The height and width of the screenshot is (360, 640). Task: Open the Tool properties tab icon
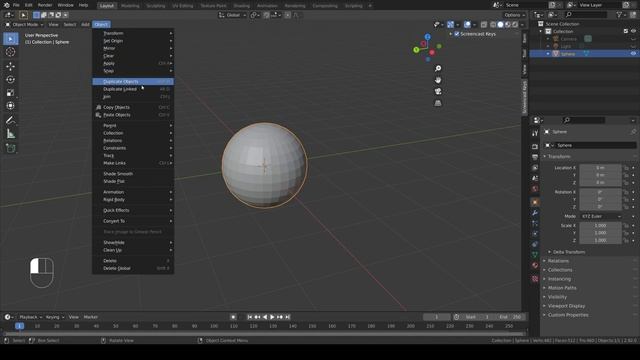[x=535, y=133]
